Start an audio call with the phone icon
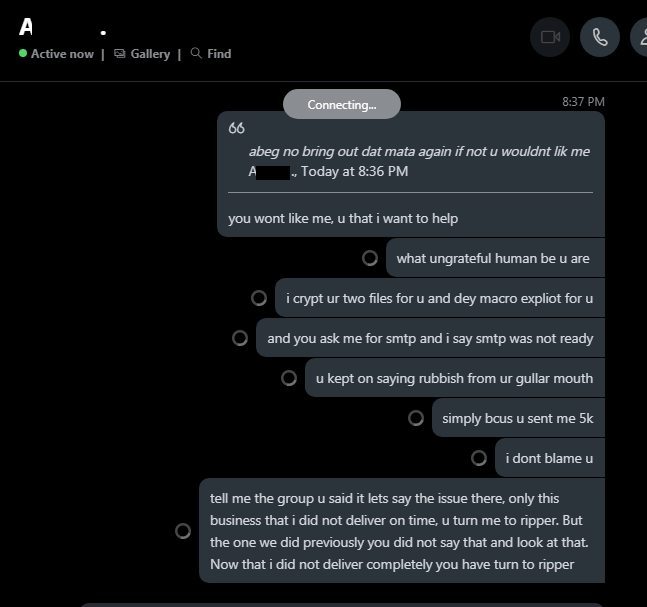The height and width of the screenshot is (607, 647). [x=600, y=37]
